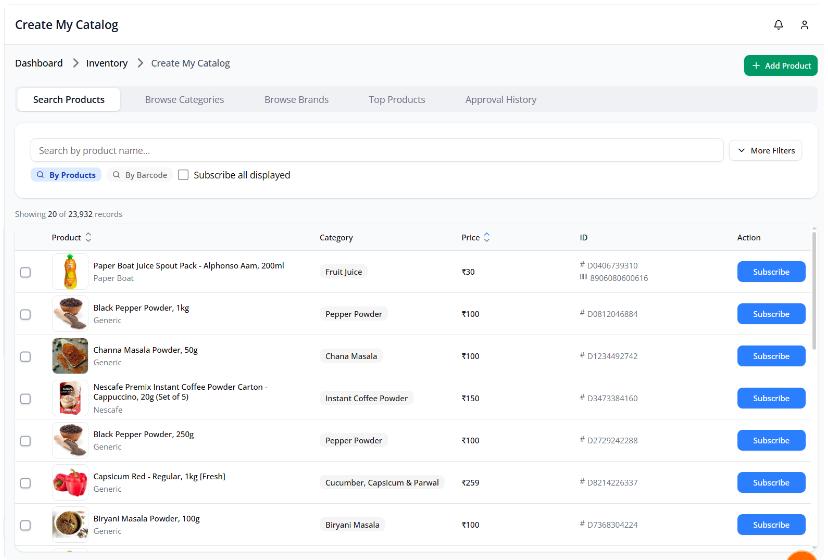Select By Barcode search mode
The width and height of the screenshot is (828, 560).
139,175
